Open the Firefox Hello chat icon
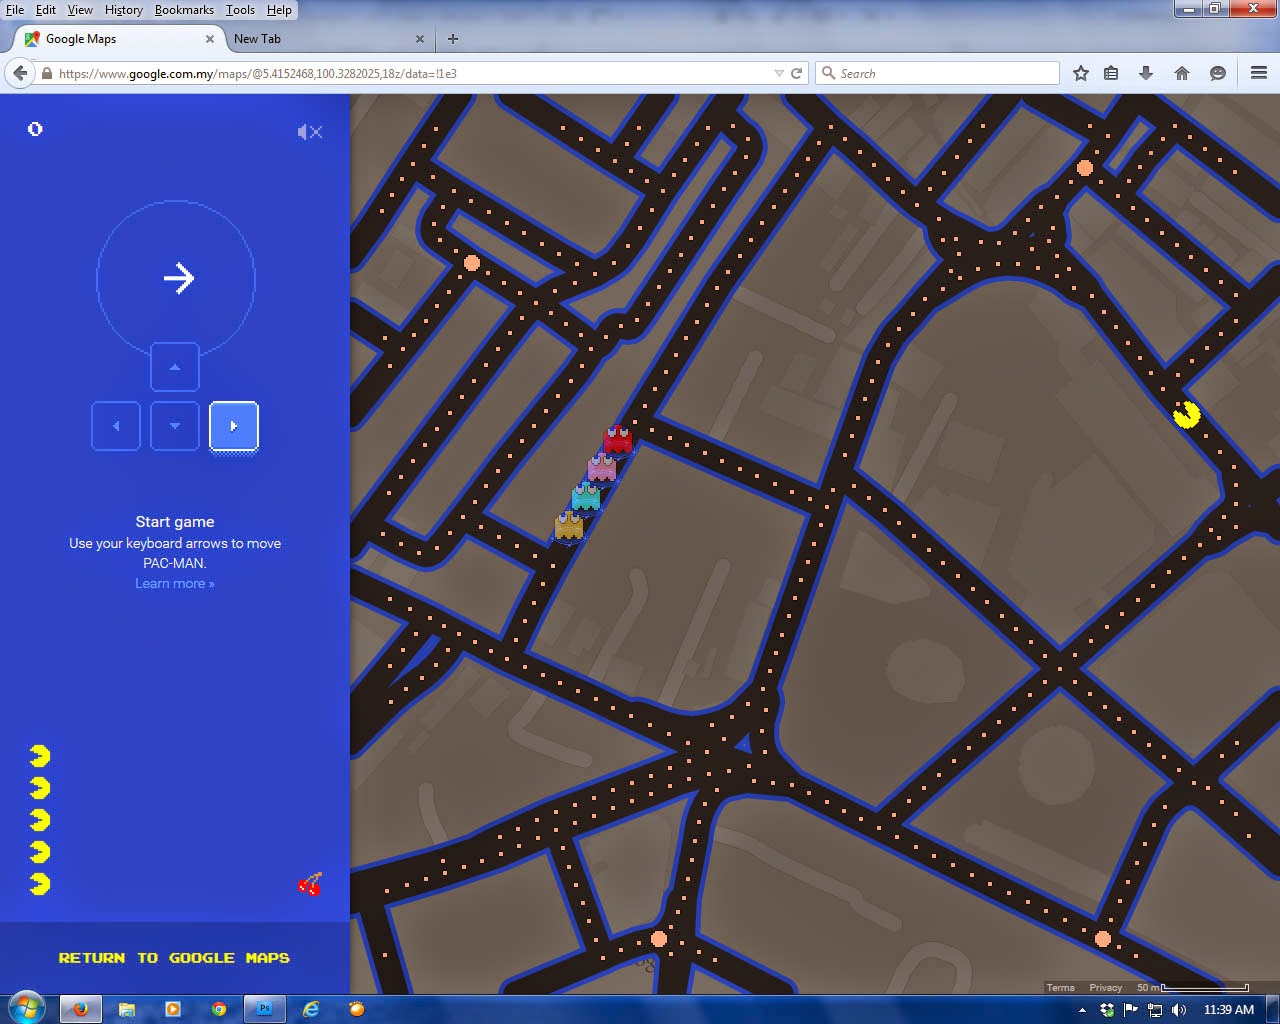 [x=1218, y=73]
